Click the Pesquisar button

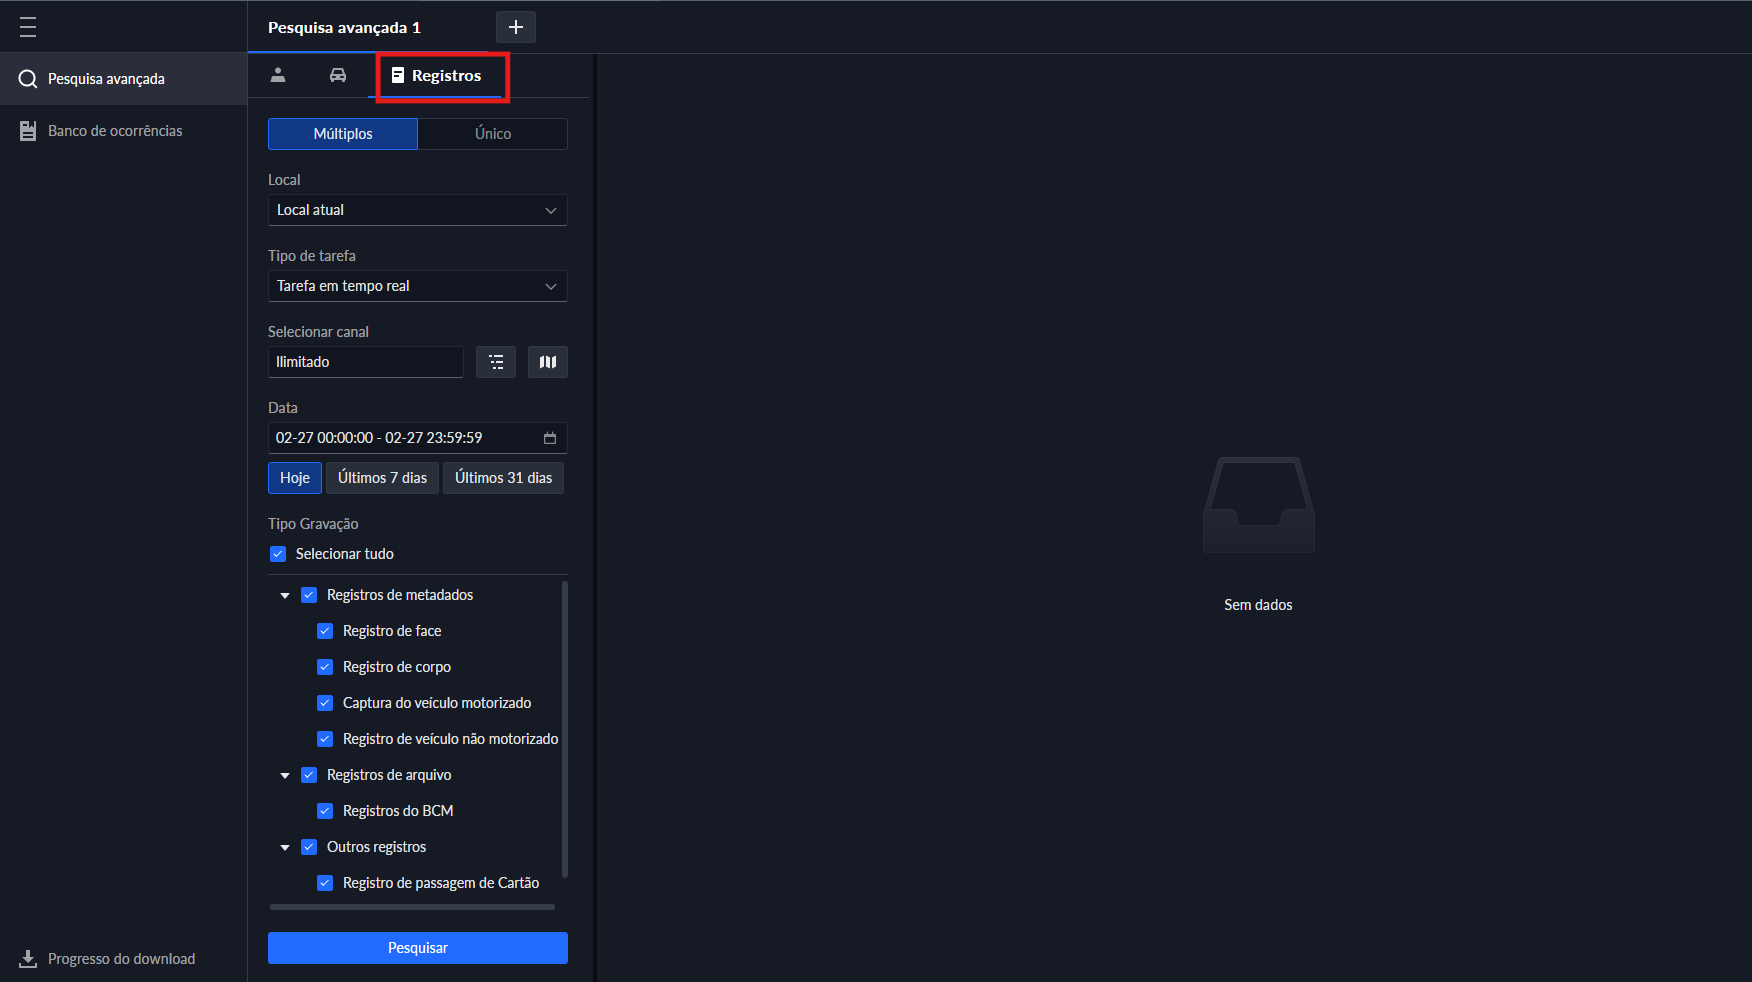pos(417,948)
